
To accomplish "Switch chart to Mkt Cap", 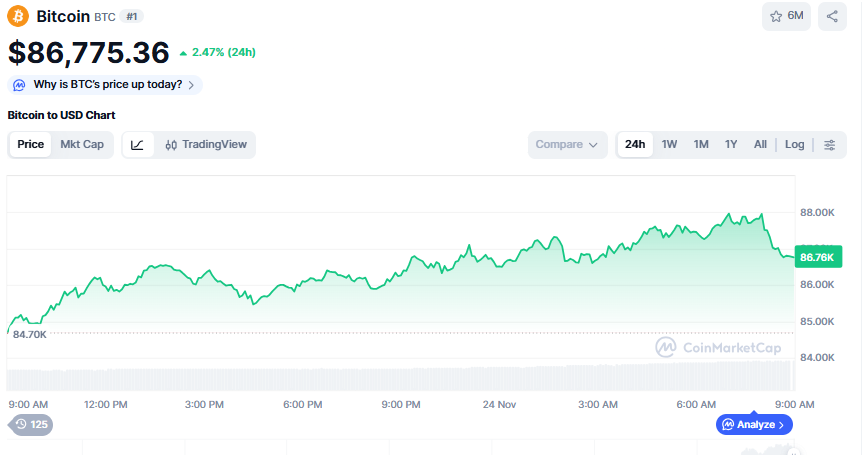I will click(82, 145).
